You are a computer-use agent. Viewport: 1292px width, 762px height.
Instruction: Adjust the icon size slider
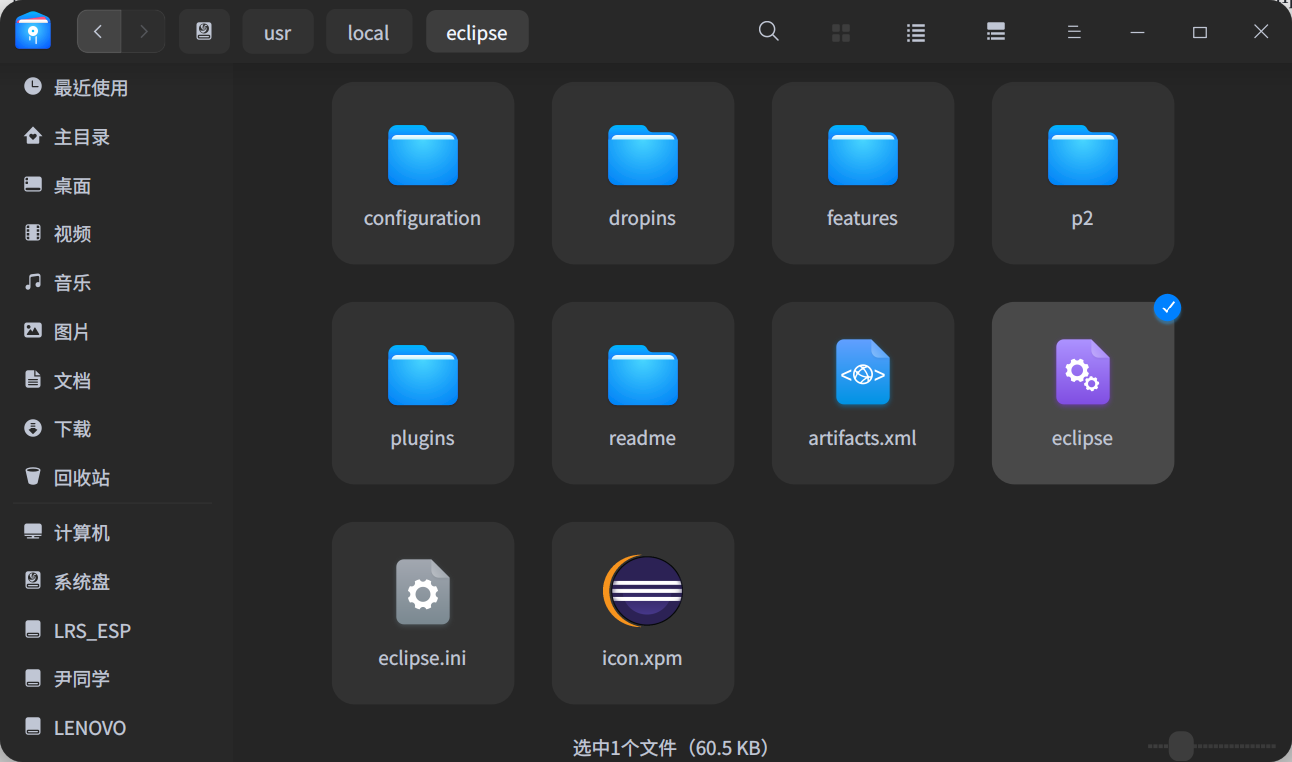(x=1181, y=746)
